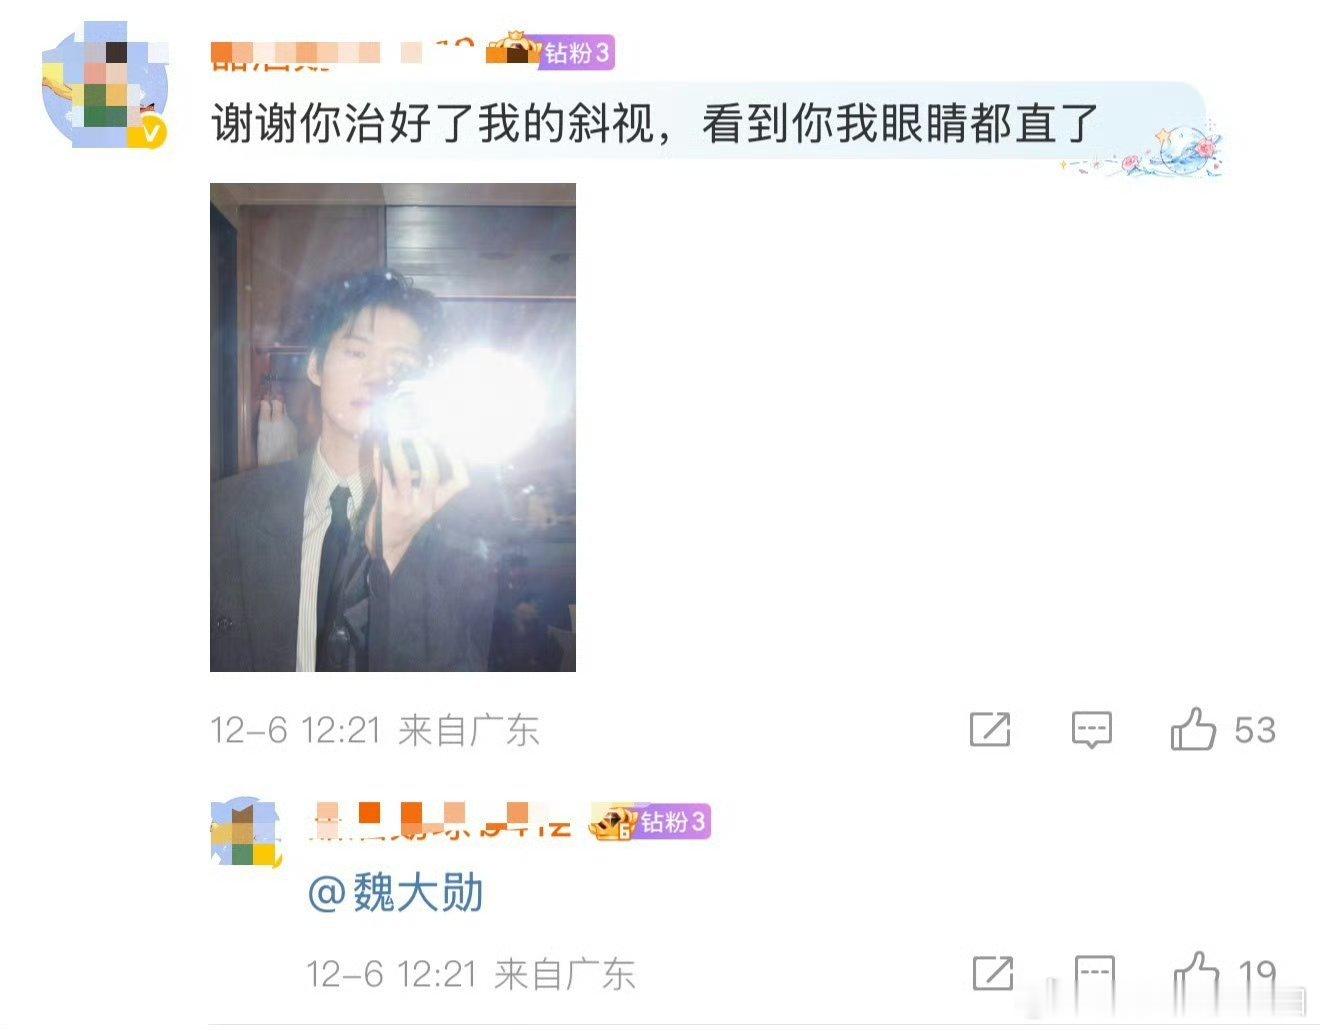View the attached mirror selfie photo
The width and height of the screenshot is (1320, 1031).
pyautogui.click(x=393, y=427)
